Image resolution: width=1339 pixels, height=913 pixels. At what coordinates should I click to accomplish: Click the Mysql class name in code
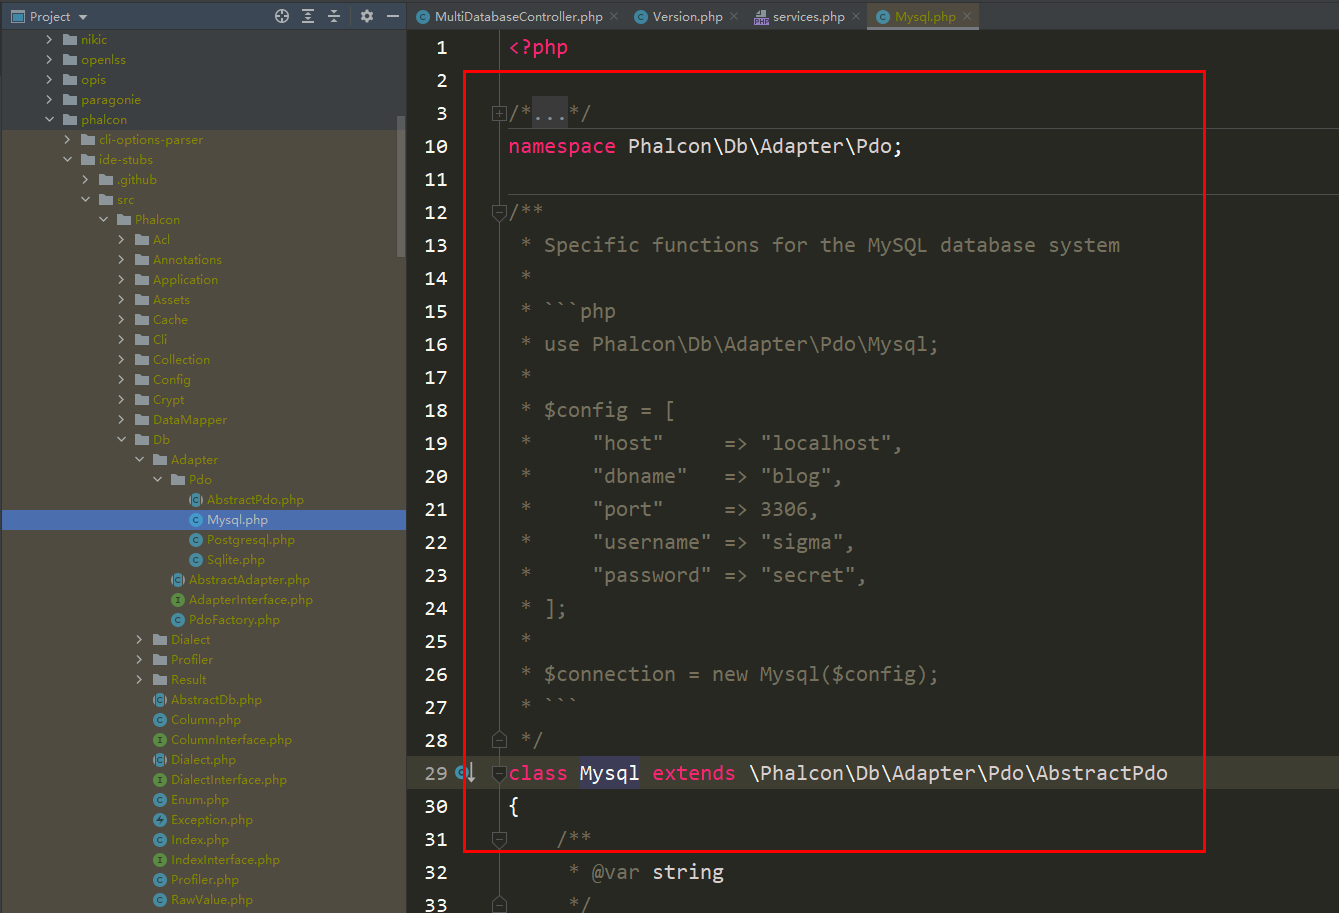pos(609,773)
